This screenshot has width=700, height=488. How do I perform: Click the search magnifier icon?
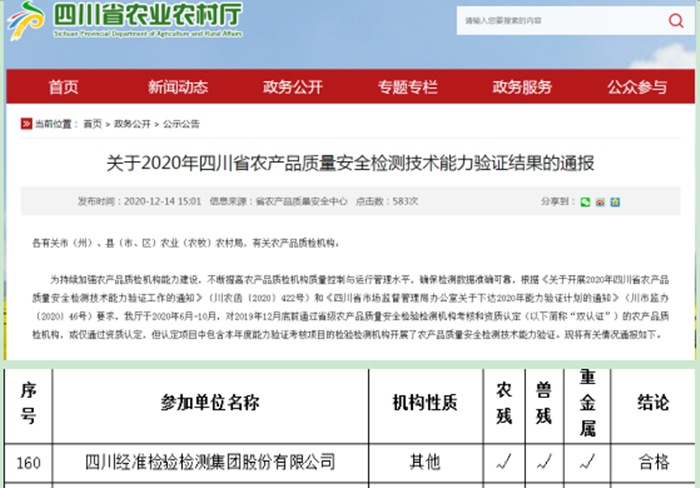(676, 21)
